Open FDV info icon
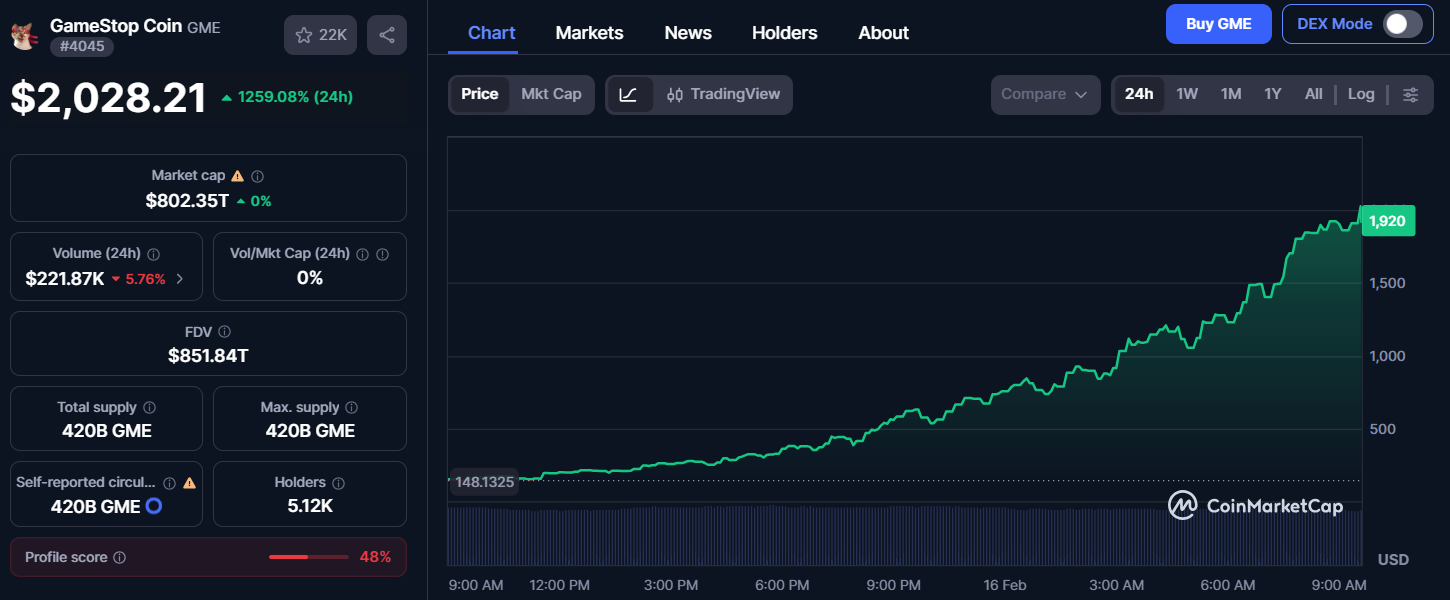 click(x=224, y=332)
